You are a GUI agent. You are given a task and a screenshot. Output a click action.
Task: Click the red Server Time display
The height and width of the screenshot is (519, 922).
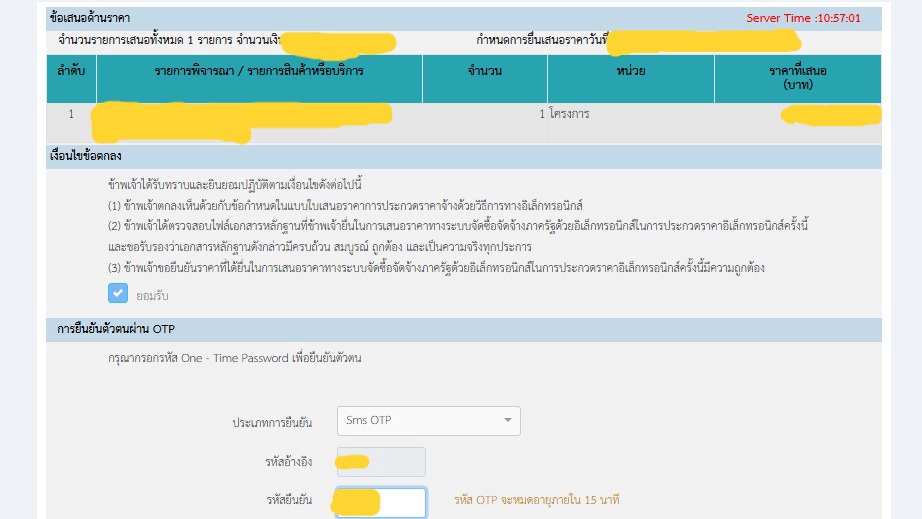(803, 18)
